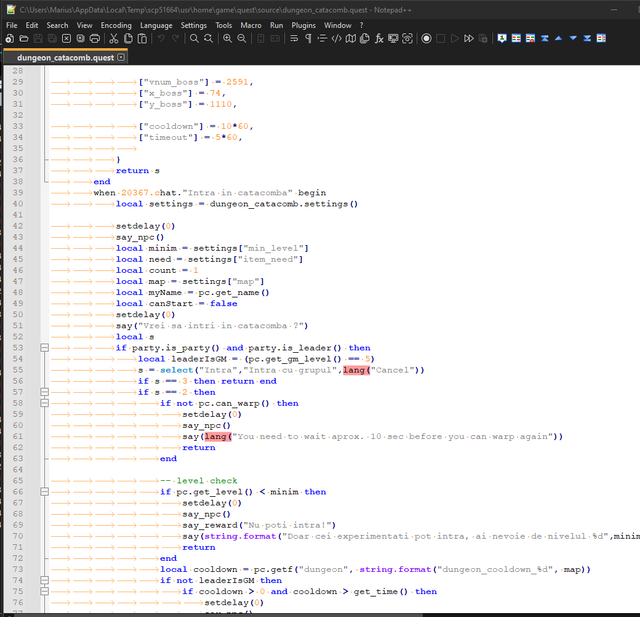The width and height of the screenshot is (640, 617).
Task: Open the Document Map icon
Action: 351,38
